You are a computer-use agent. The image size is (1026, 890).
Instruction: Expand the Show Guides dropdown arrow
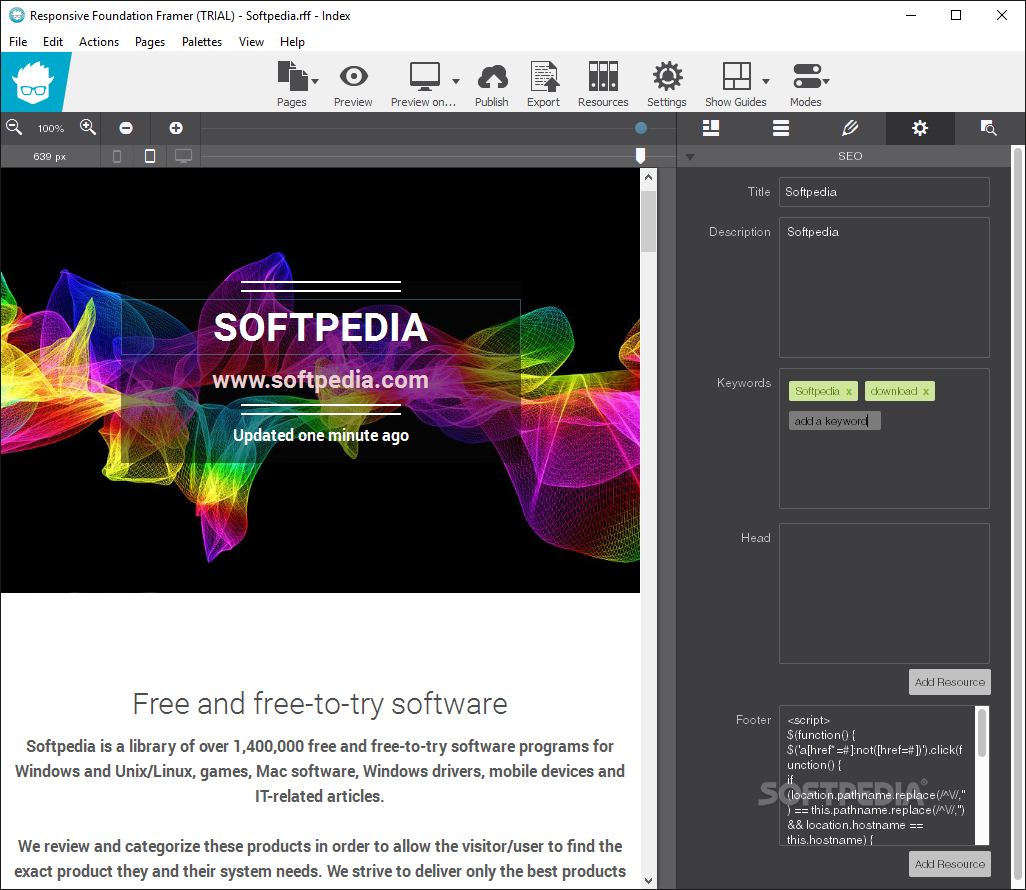766,81
